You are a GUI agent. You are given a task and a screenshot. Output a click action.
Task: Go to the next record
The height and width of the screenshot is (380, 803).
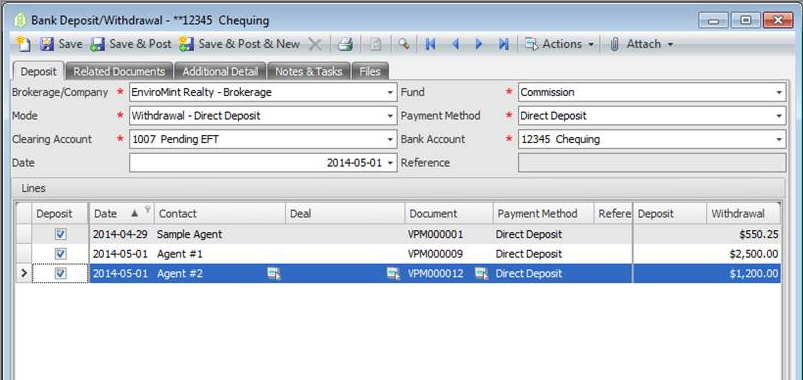(479, 45)
